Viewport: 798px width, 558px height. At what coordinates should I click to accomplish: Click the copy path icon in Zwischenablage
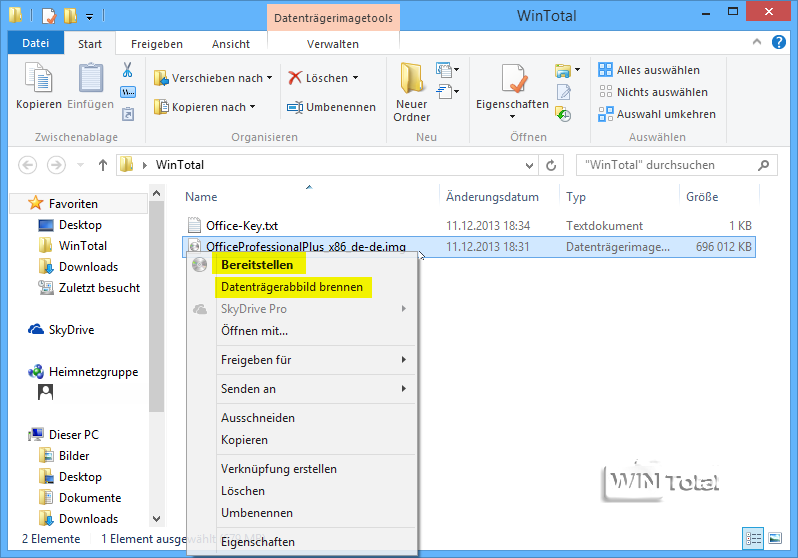[128, 92]
